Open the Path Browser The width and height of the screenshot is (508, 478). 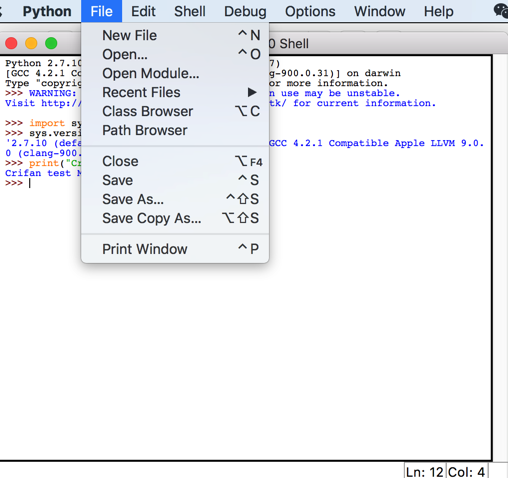coord(175,130)
